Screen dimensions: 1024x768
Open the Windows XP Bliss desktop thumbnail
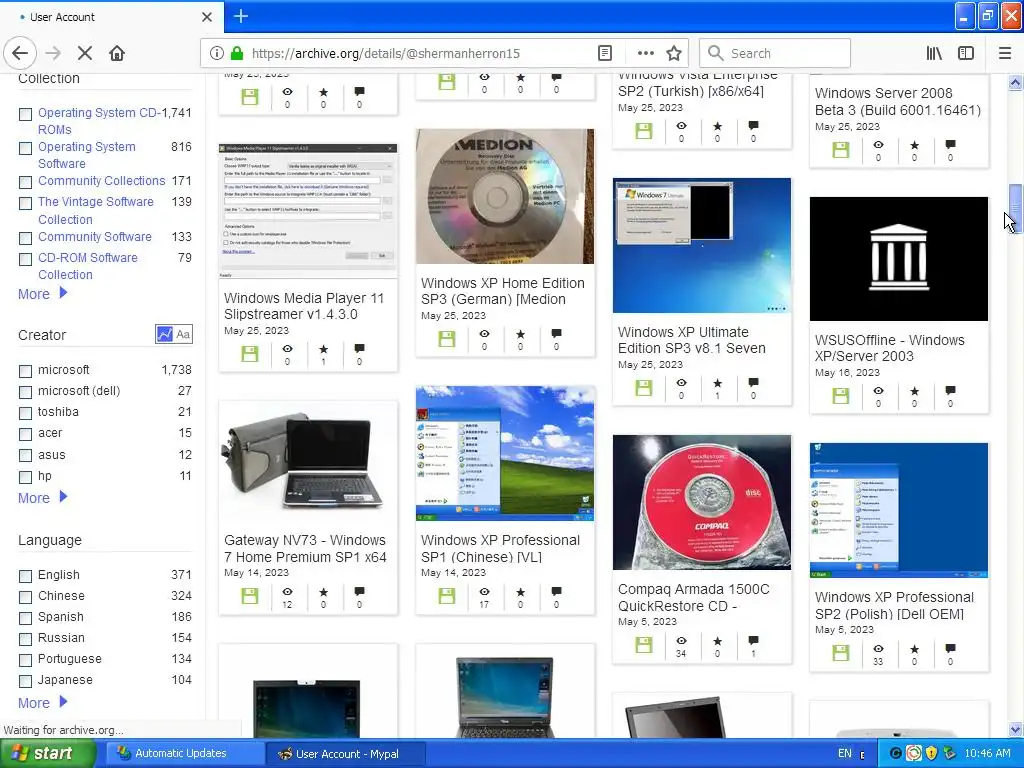point(505,453)
